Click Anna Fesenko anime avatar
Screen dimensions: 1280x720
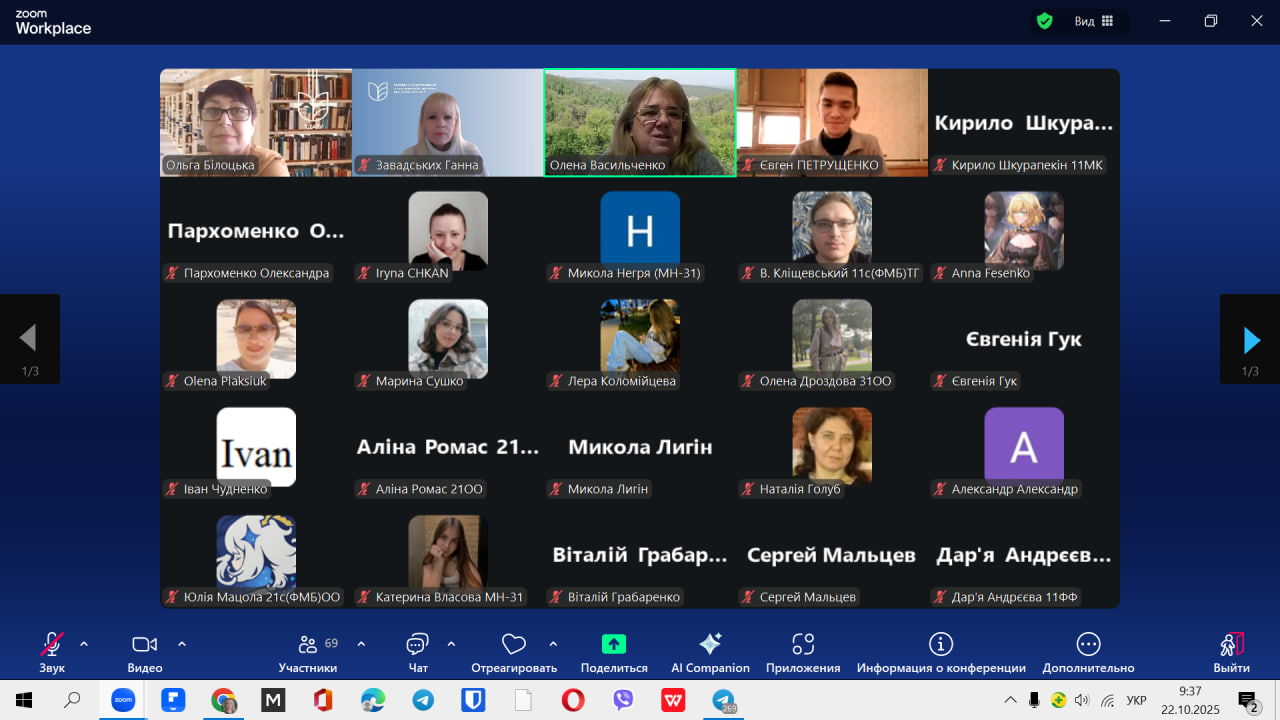click(1024, 231)
